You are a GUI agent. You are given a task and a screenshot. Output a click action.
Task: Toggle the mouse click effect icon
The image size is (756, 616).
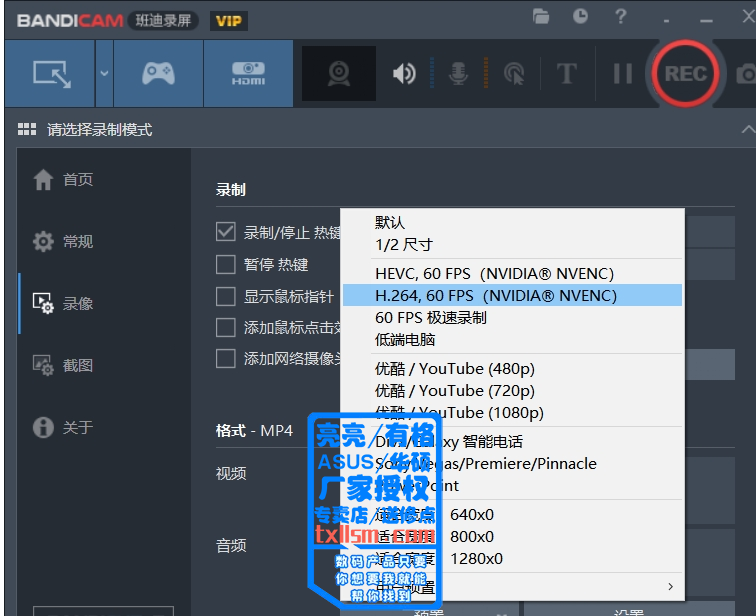(x=514, y=74)
